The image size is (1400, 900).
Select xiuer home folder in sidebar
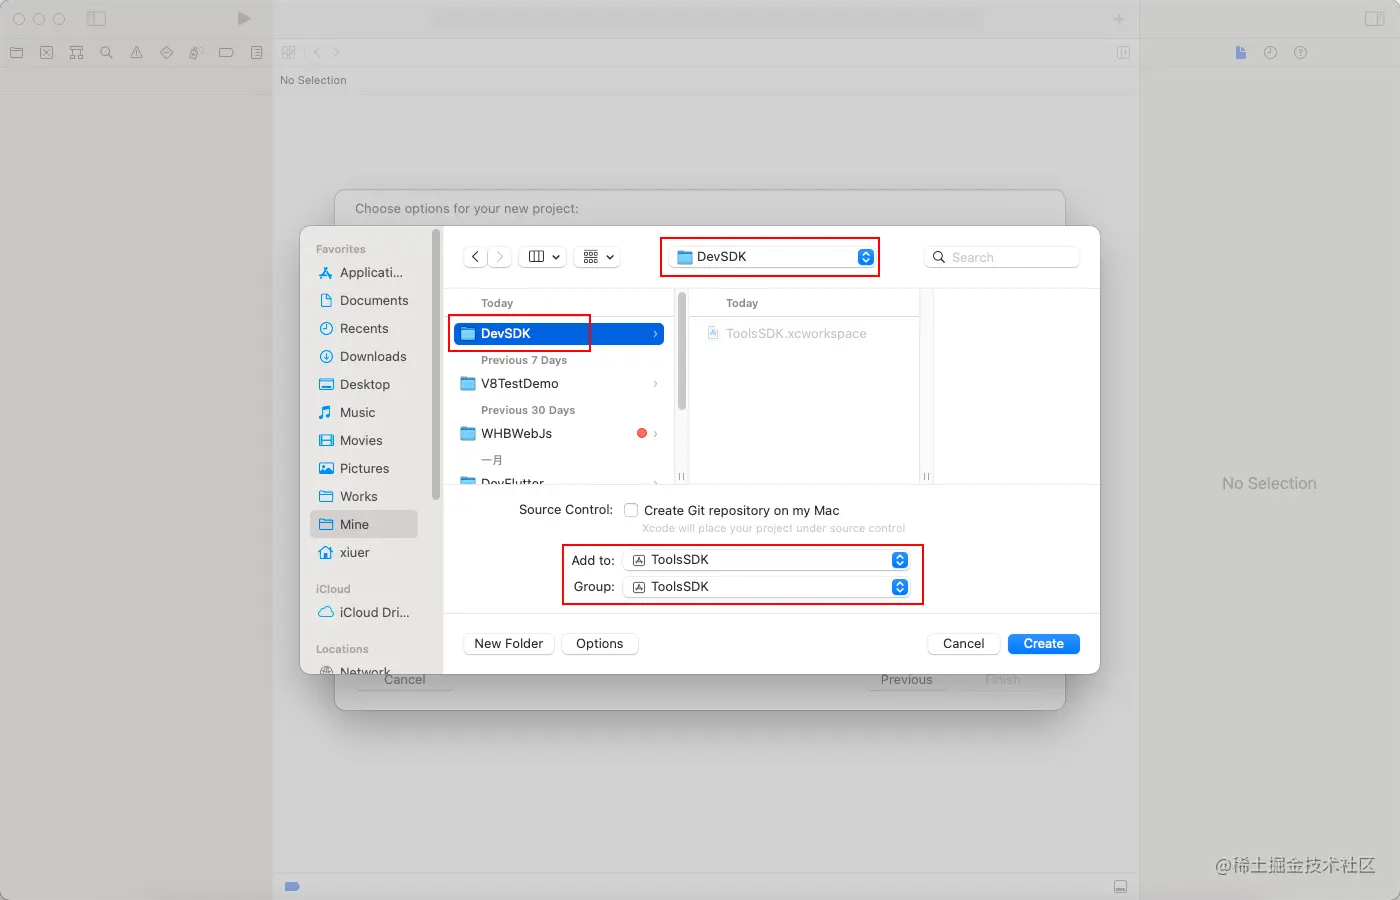click(x=363, y=553)
